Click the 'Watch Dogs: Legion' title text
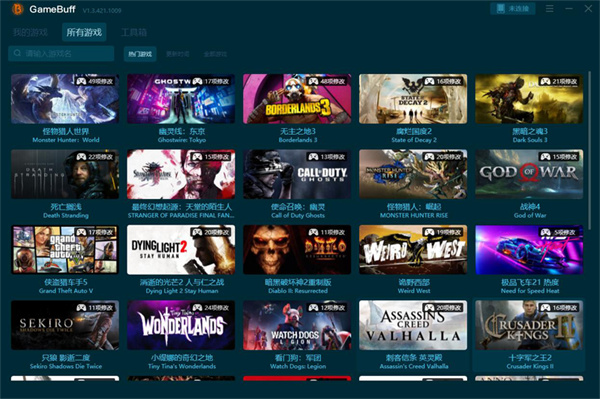This screenshot has width=600, height=399. click(x=298, y=366)
